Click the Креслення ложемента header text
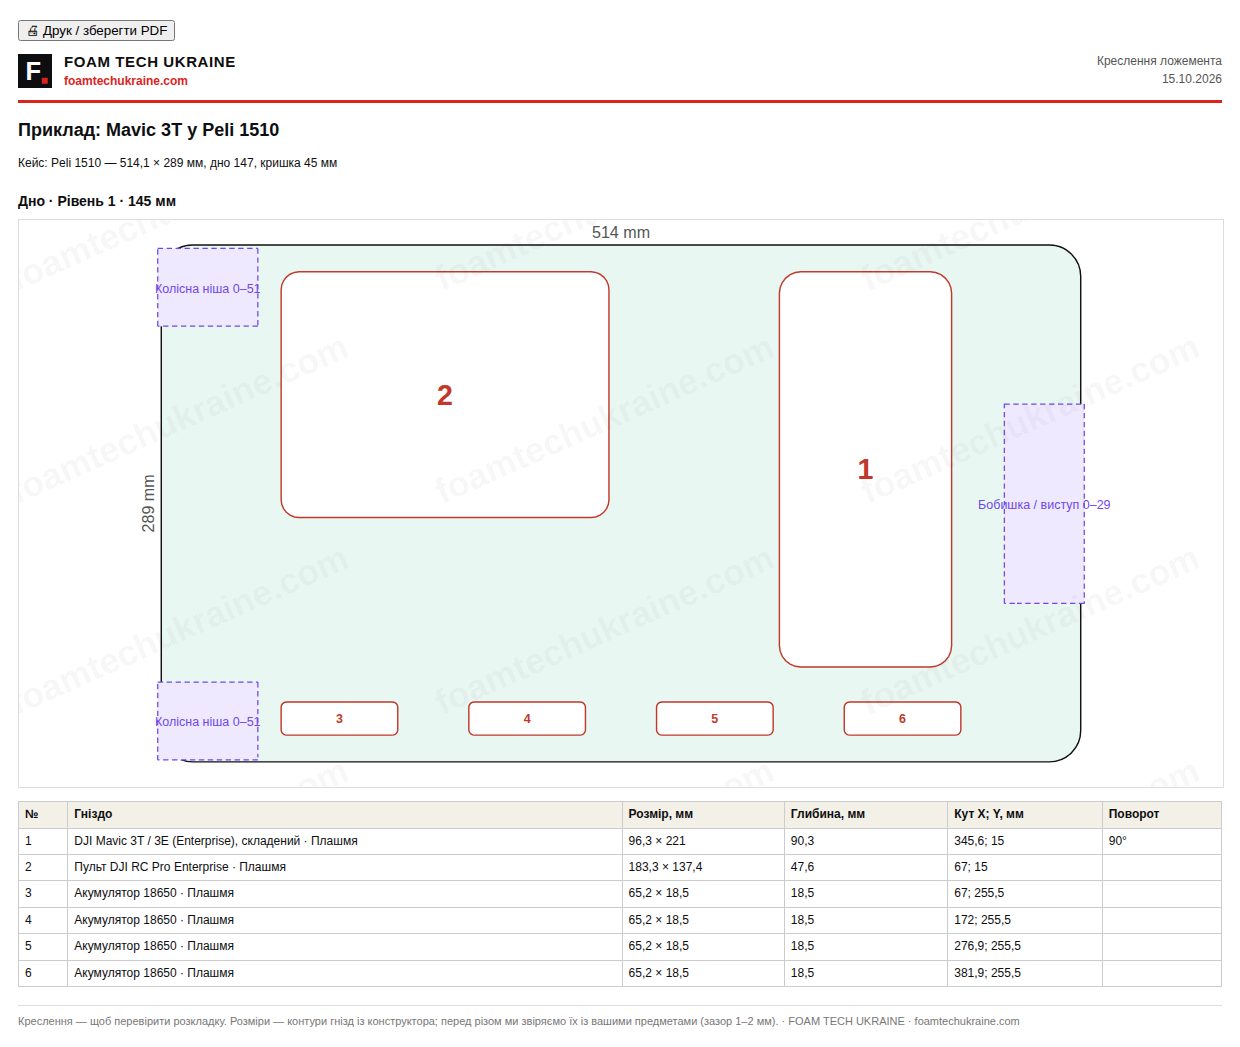This screenshot has height=1047, width=1240. (1159, 61)
